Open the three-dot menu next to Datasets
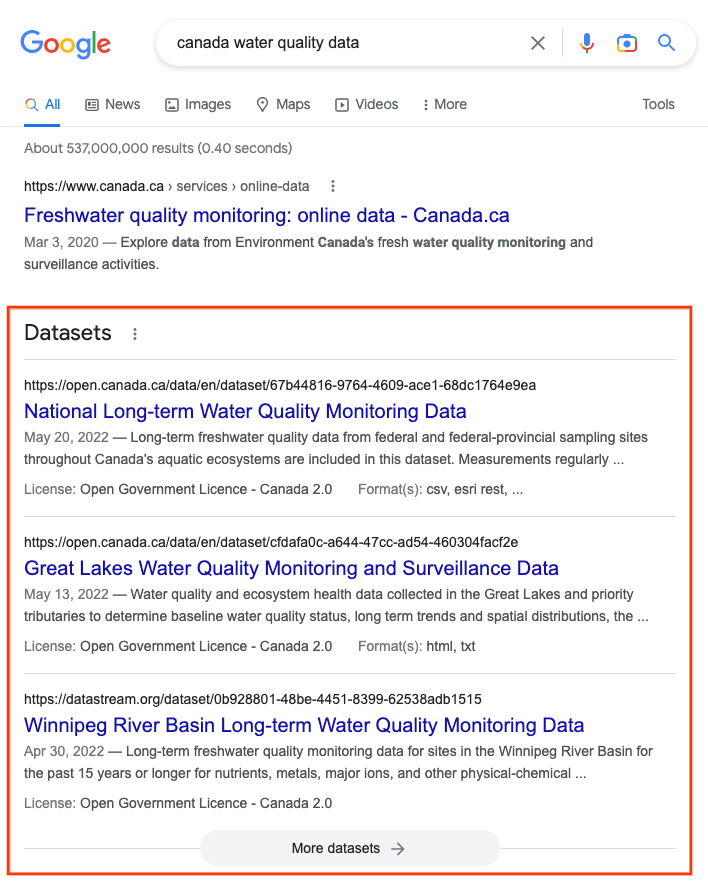Image resolution: width=708 pixels, height=881 pixels. [135, 334]
